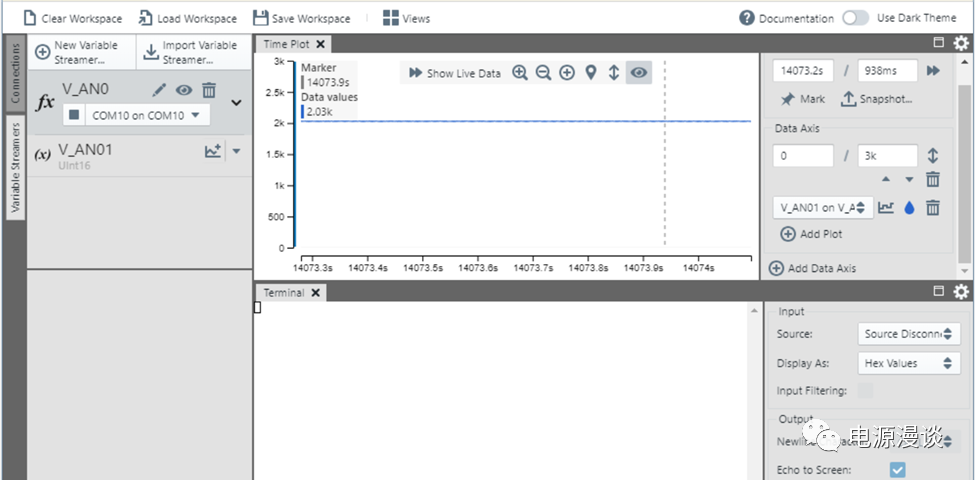Edit the V_AN0 streamer with pencil icon

pos(159,90)
